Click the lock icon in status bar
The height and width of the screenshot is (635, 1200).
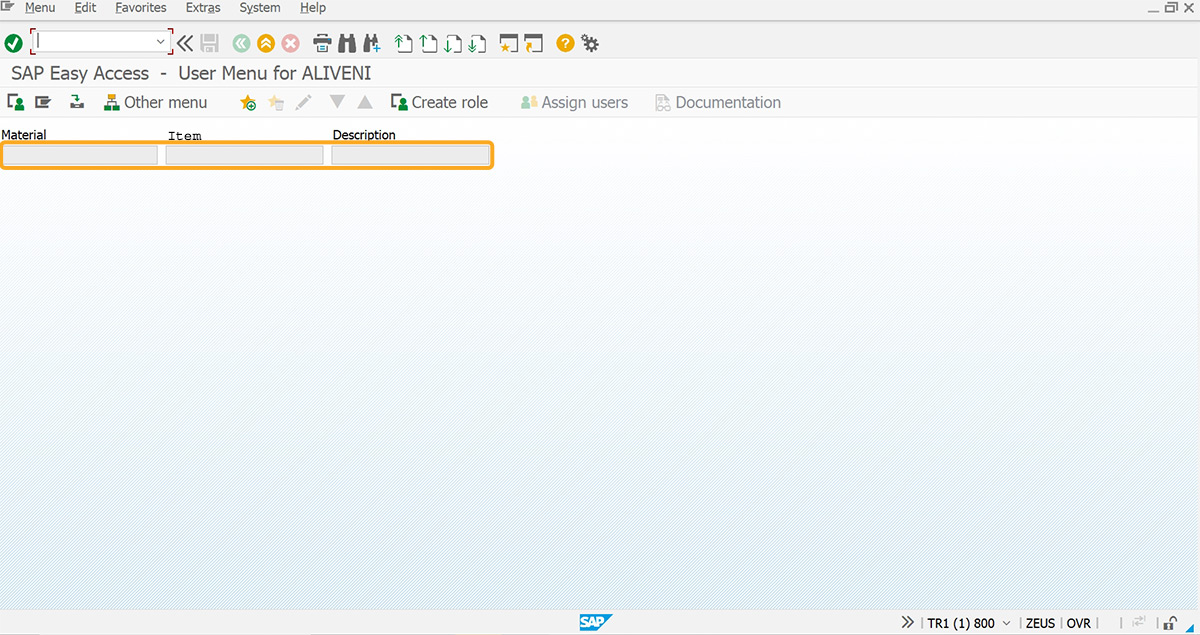1170,623
